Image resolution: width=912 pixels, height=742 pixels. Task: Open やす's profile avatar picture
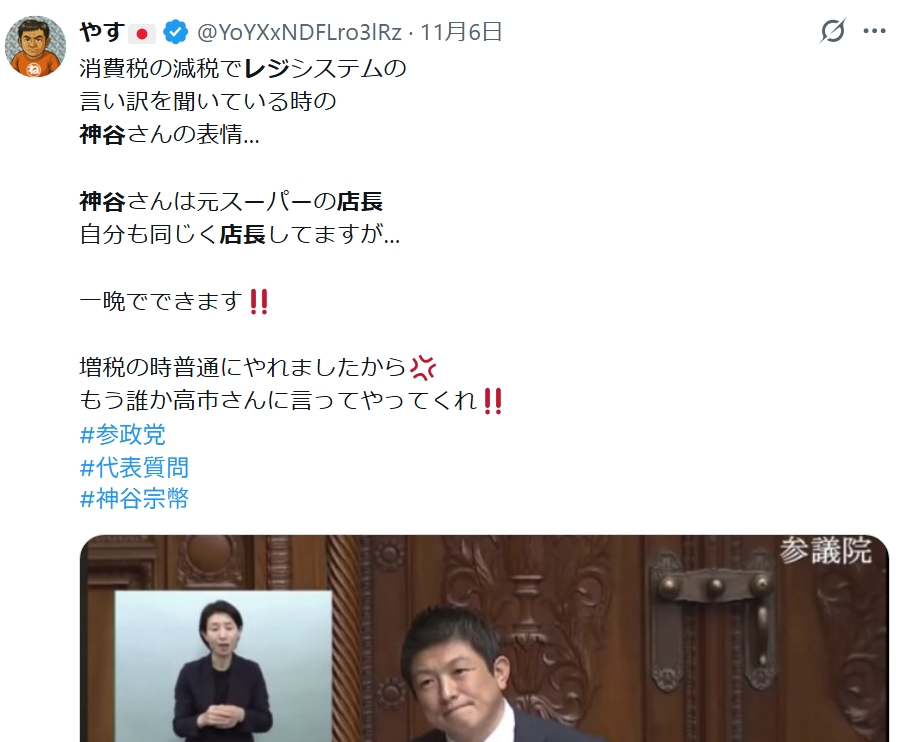(x=35, y=47)
